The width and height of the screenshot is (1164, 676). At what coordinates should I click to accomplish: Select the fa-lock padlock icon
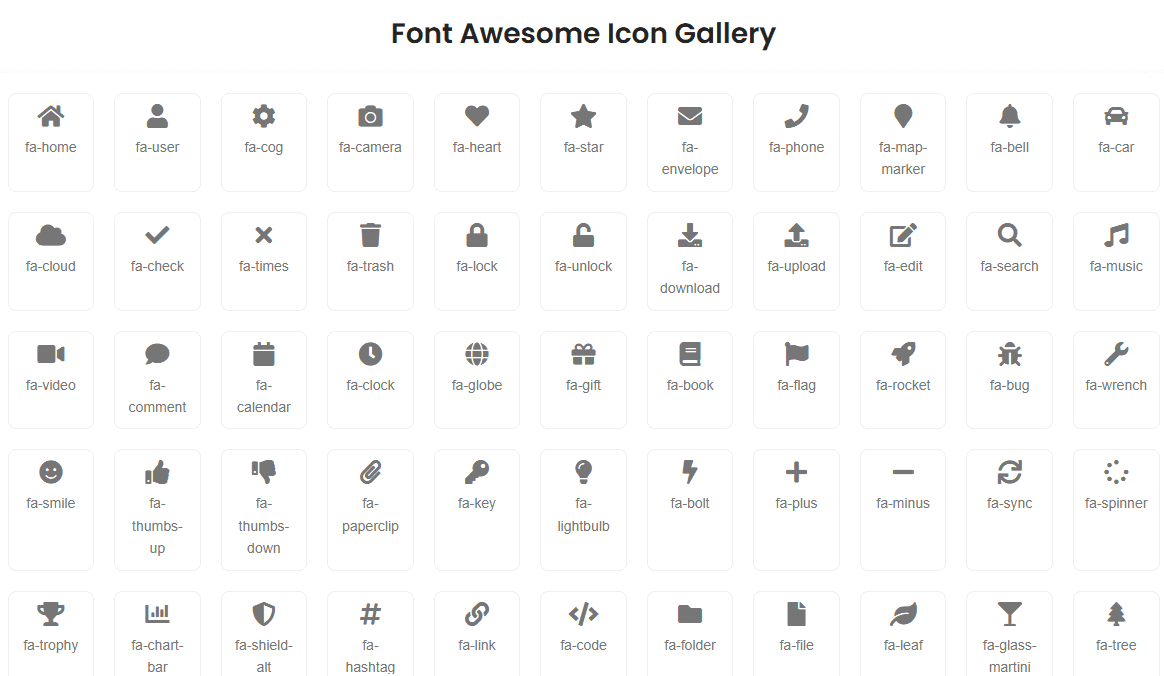coord(477,235)
